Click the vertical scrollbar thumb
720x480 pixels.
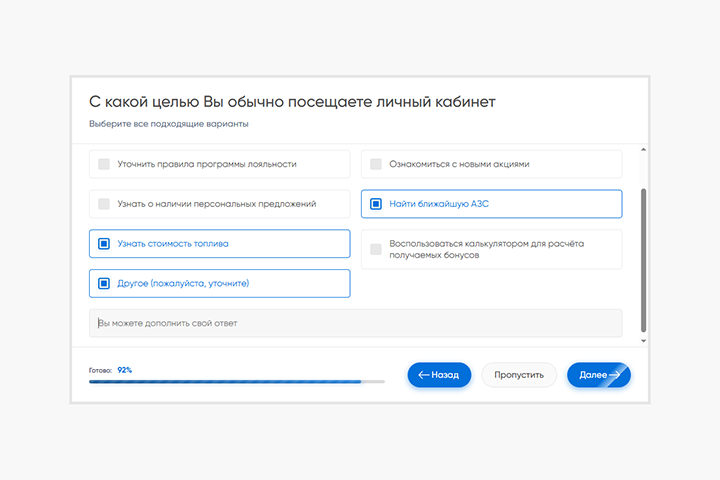coord(643,260)
